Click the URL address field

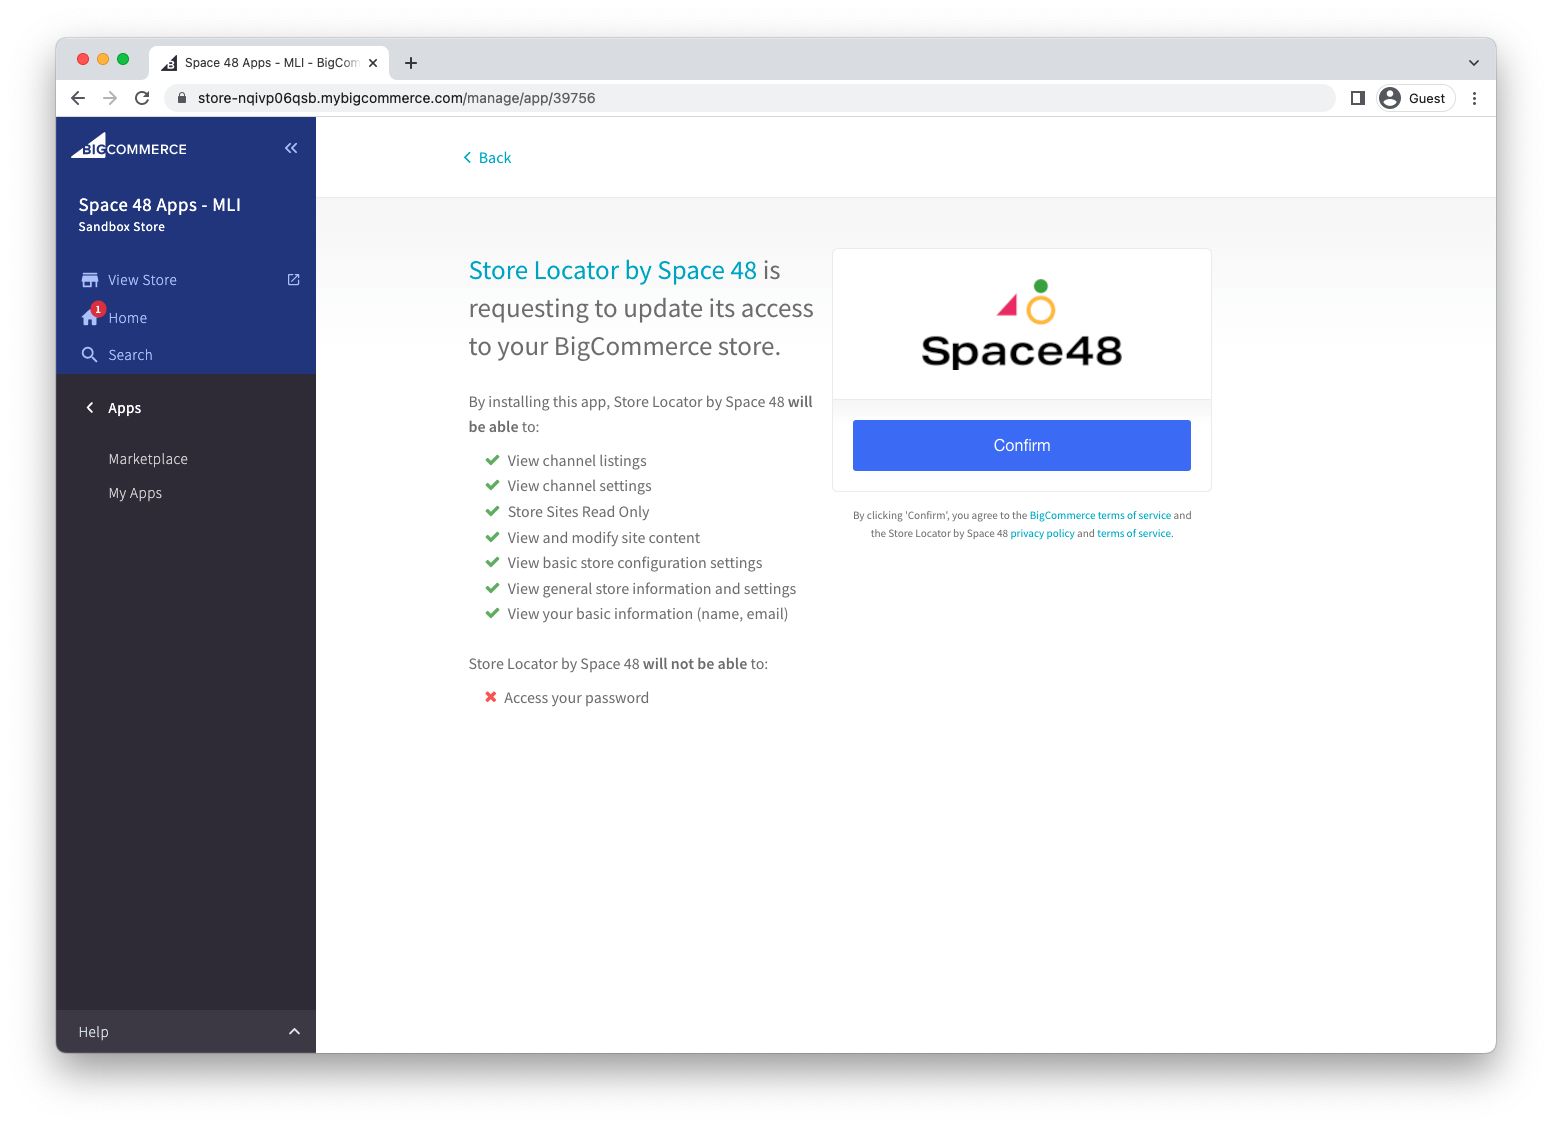(x=750, y=98)
